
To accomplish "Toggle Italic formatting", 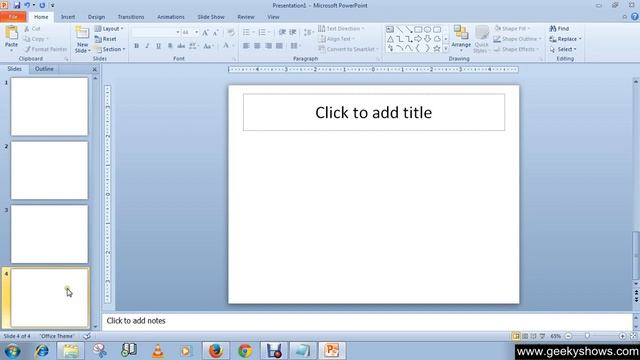I will [147, 46].
